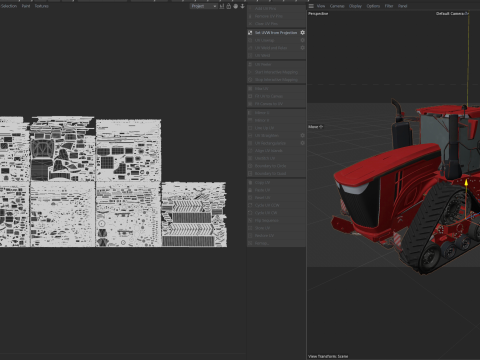Open UV Unwrap options gear
The width and height of the screenshot is (480, 360).
302,40
